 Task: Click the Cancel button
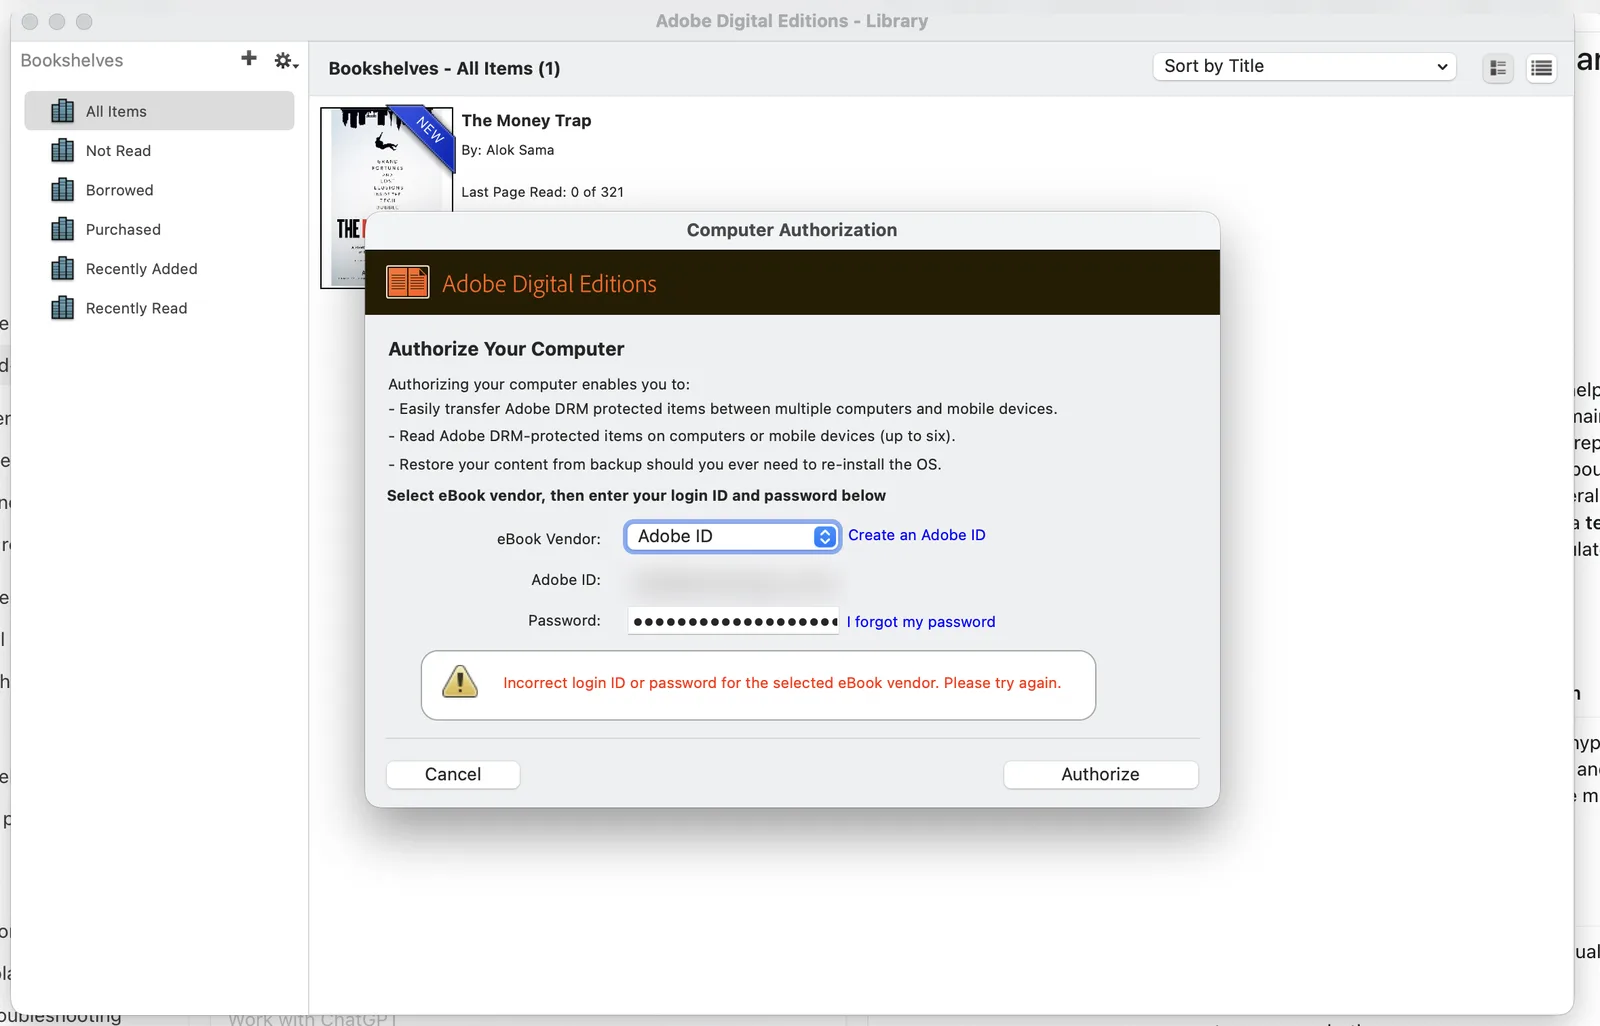pyautogui.click(x=453, y=774)
